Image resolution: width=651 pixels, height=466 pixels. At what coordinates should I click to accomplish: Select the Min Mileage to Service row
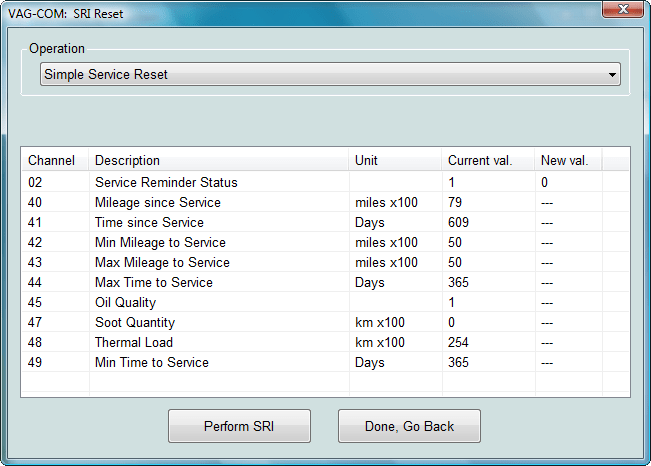(325, 242)
